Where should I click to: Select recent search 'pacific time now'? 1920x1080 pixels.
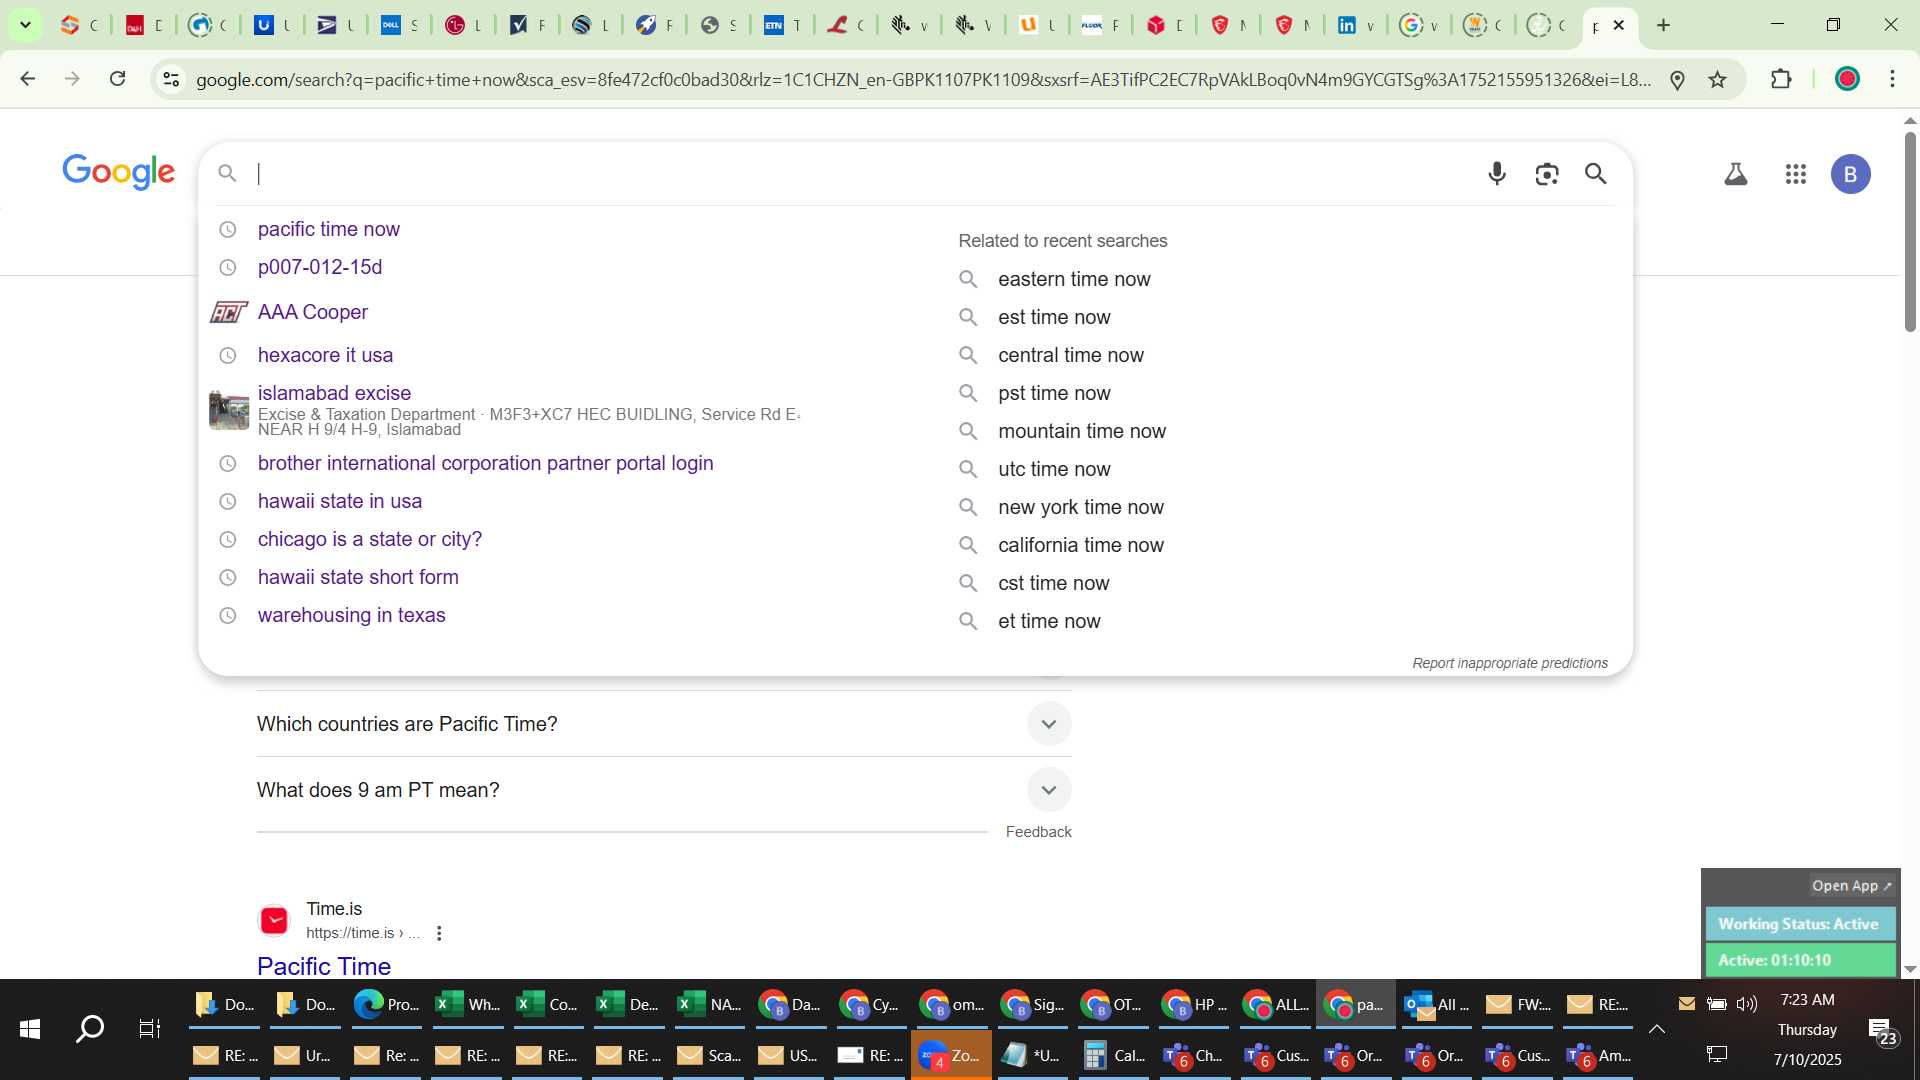329,229
